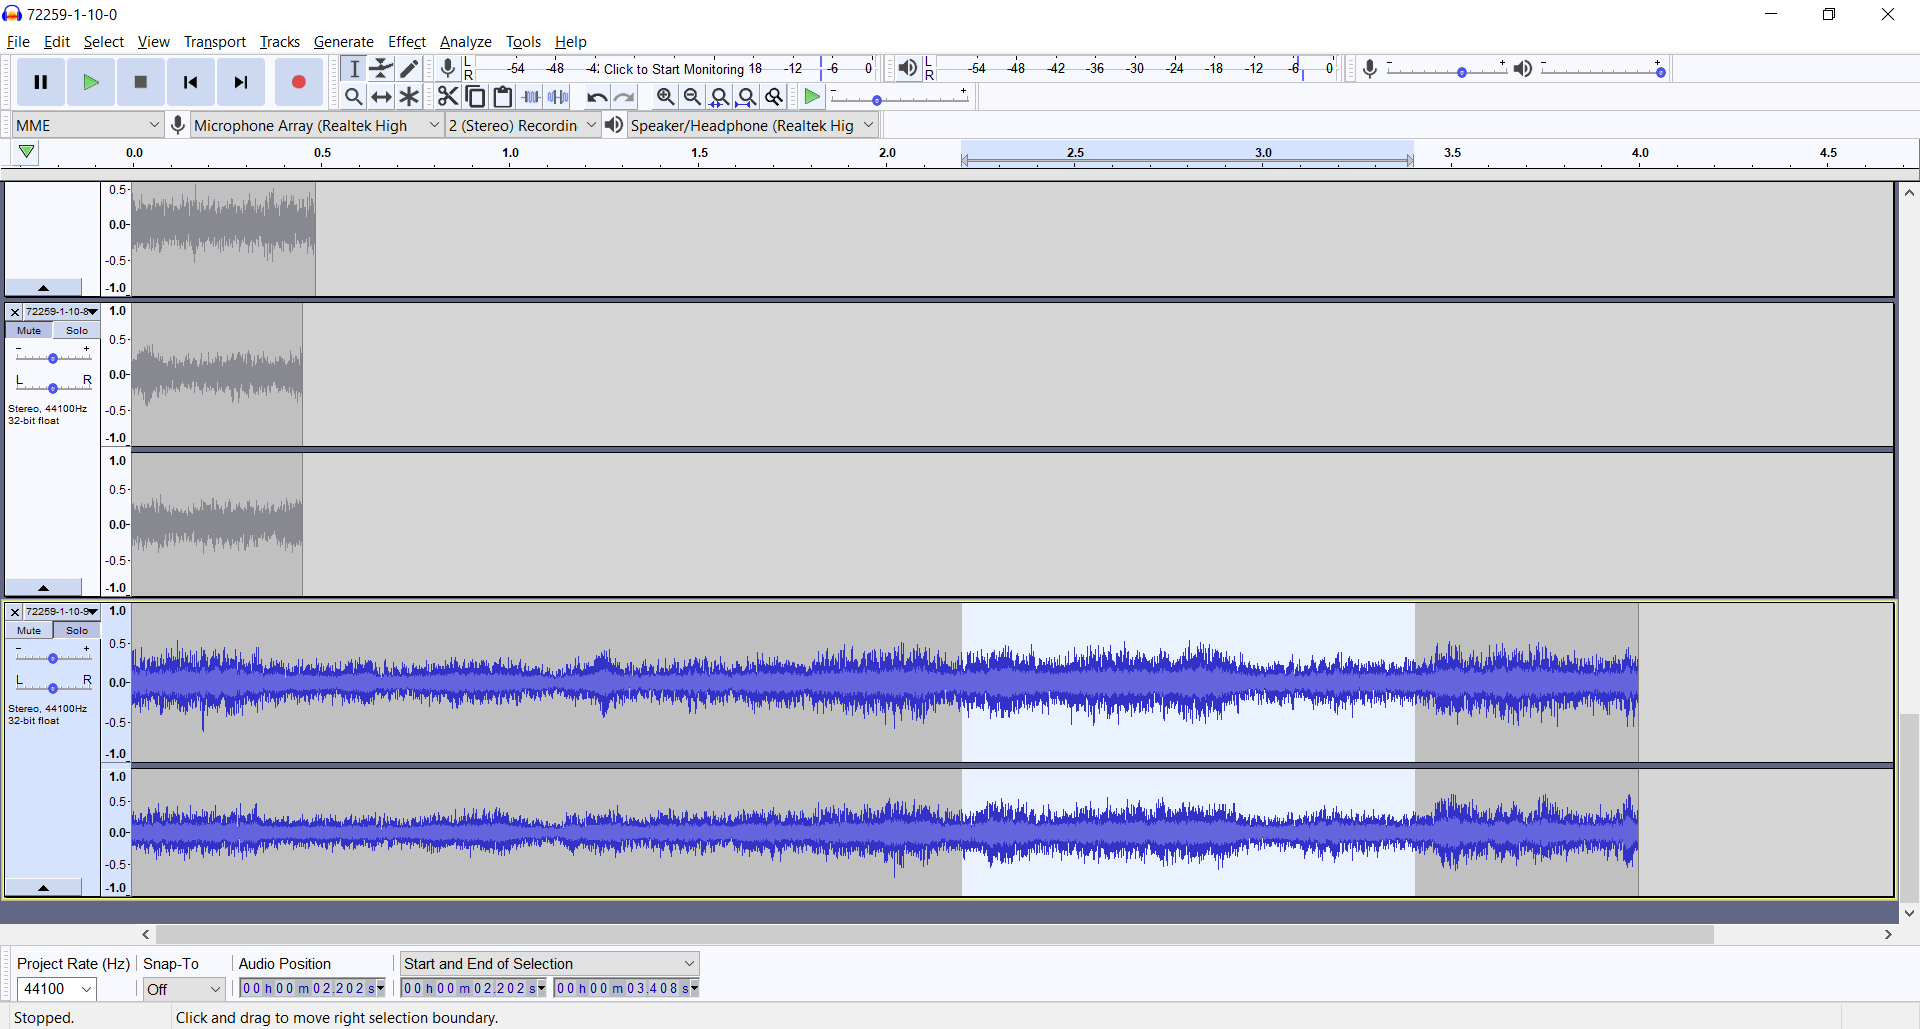The width and height of the screenshot is (1920, 1029).
Task: Solo the bottom blue waveform track
Action: [77, 630]
